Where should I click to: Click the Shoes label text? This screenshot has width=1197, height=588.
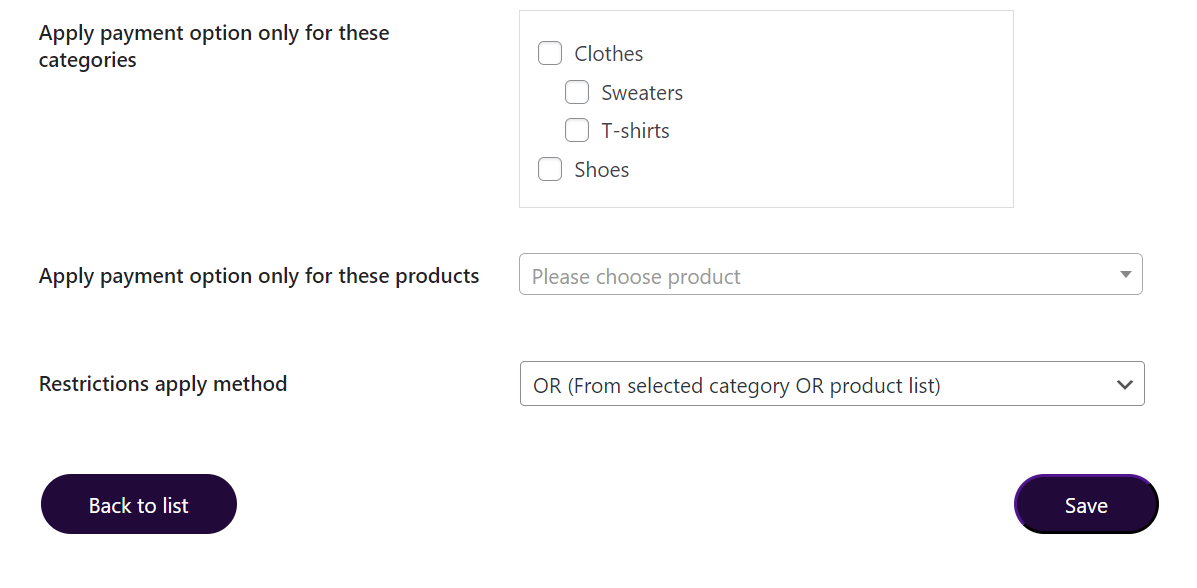[602, 170]
